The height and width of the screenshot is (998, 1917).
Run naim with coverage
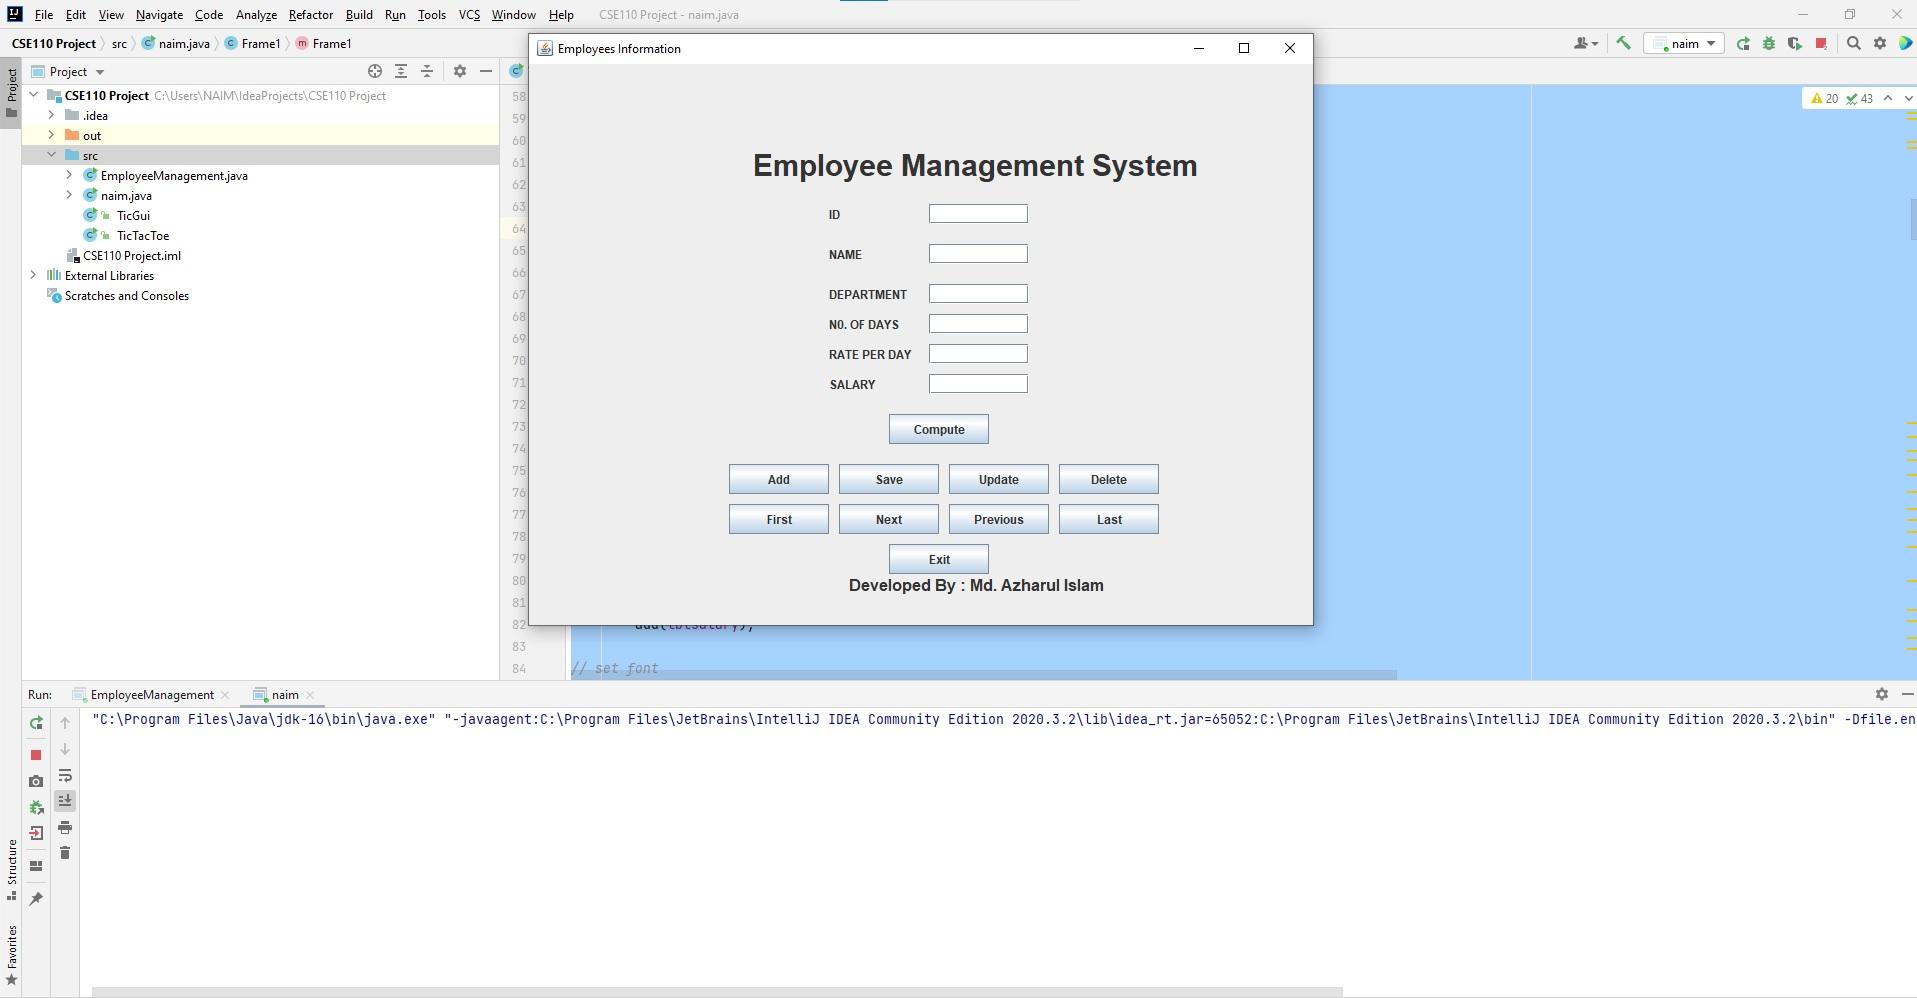[1796, 43]
